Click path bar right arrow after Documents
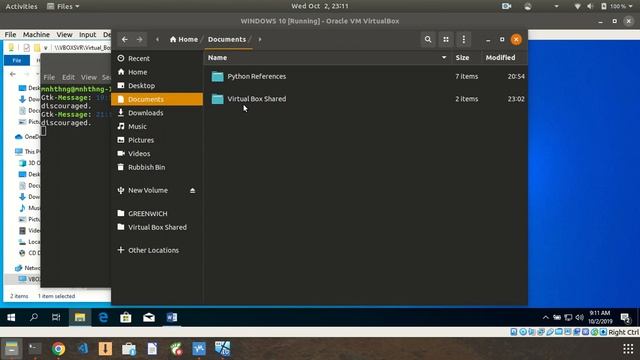Viewport: 640px width, 360px height. [260, 40]
